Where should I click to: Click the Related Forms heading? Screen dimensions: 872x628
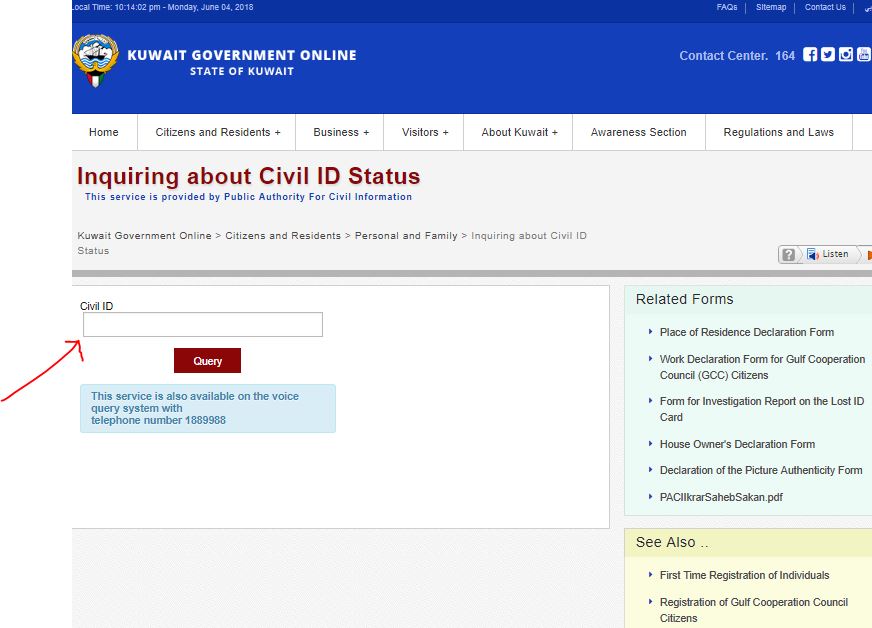pos(685,299)
